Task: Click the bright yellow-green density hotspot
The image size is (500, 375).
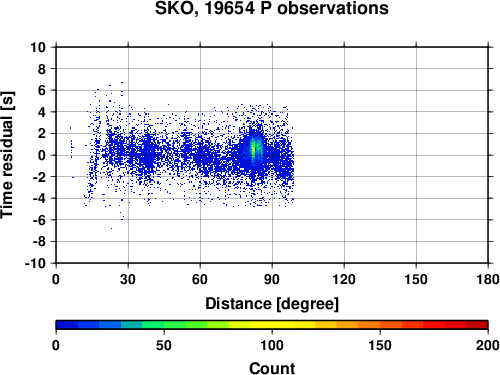Action: 253,150
